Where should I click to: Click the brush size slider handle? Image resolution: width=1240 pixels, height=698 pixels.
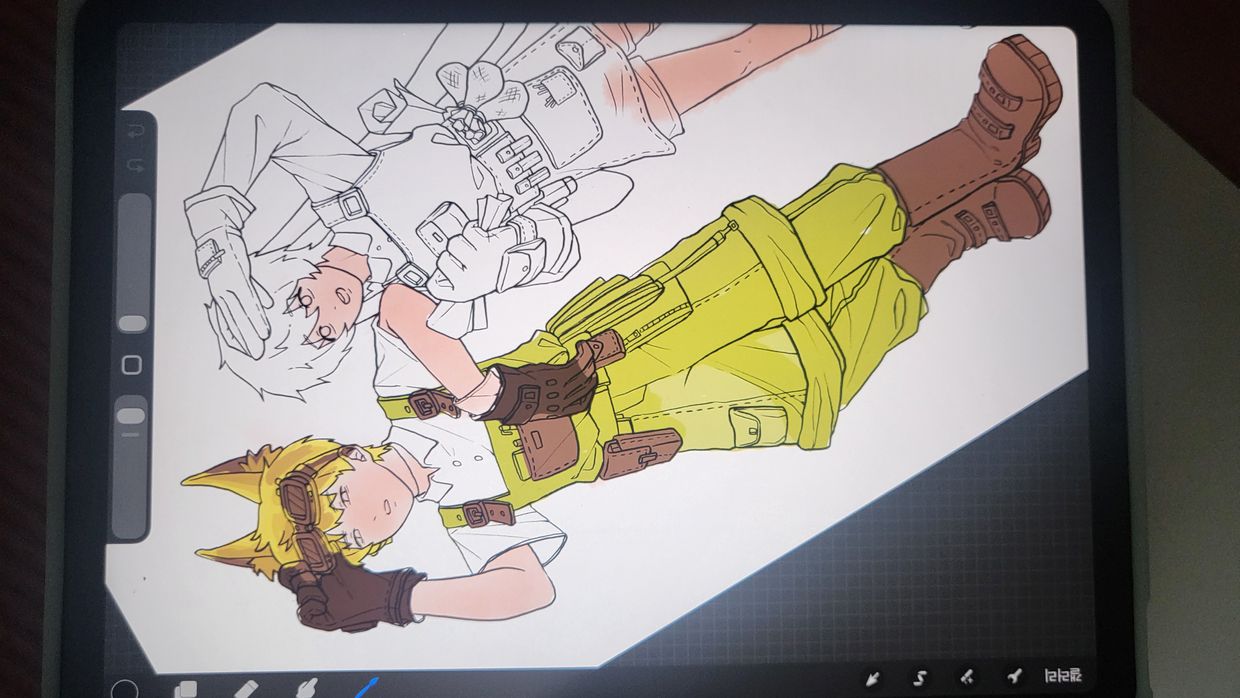click(133, 323)
